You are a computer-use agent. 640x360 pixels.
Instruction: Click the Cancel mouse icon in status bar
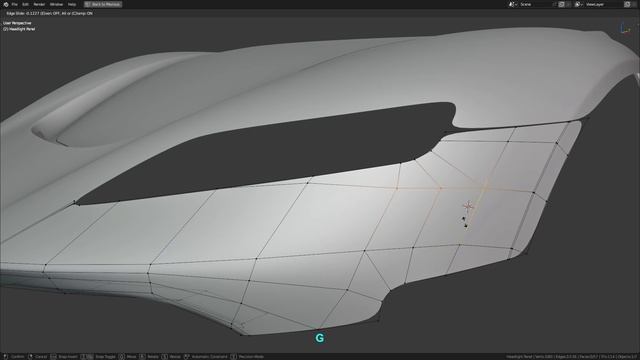(x=30, y=356)
